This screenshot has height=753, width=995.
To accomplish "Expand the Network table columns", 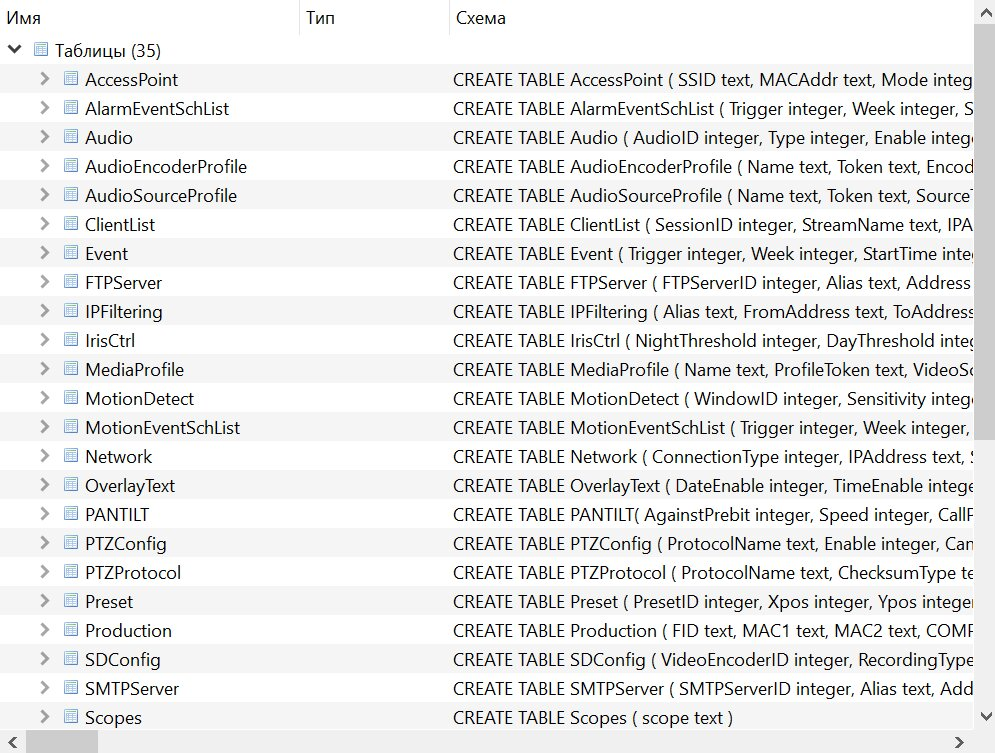I will pyautogui.click(x=44, y=456).
